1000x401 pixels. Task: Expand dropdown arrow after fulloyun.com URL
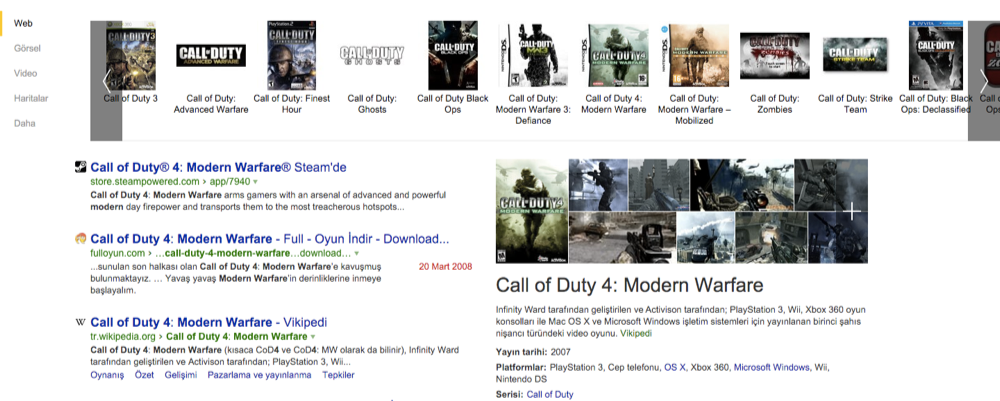click(356, 254)
